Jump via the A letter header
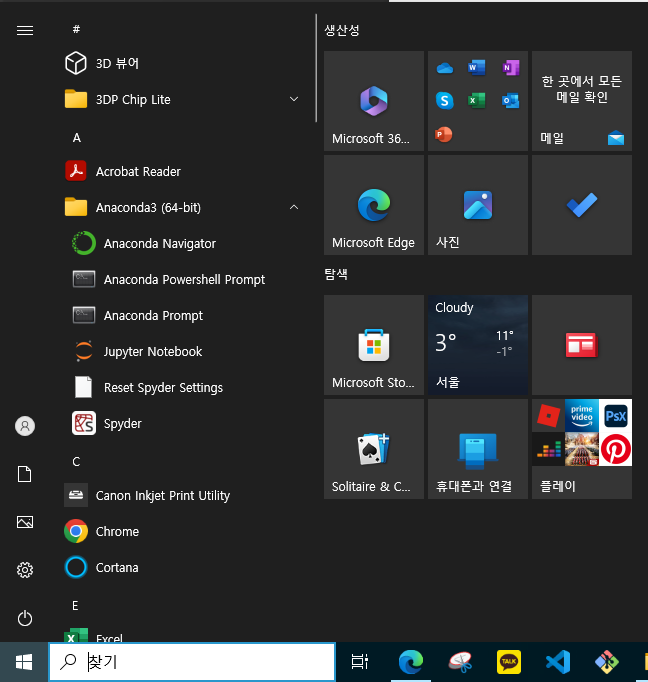 (77, 138)
